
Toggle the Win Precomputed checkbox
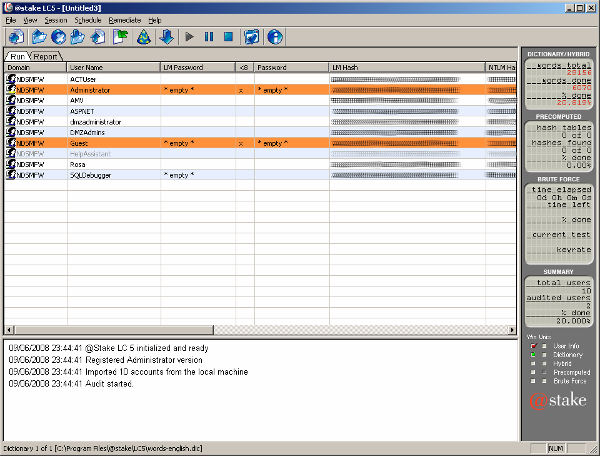(533, 372)
